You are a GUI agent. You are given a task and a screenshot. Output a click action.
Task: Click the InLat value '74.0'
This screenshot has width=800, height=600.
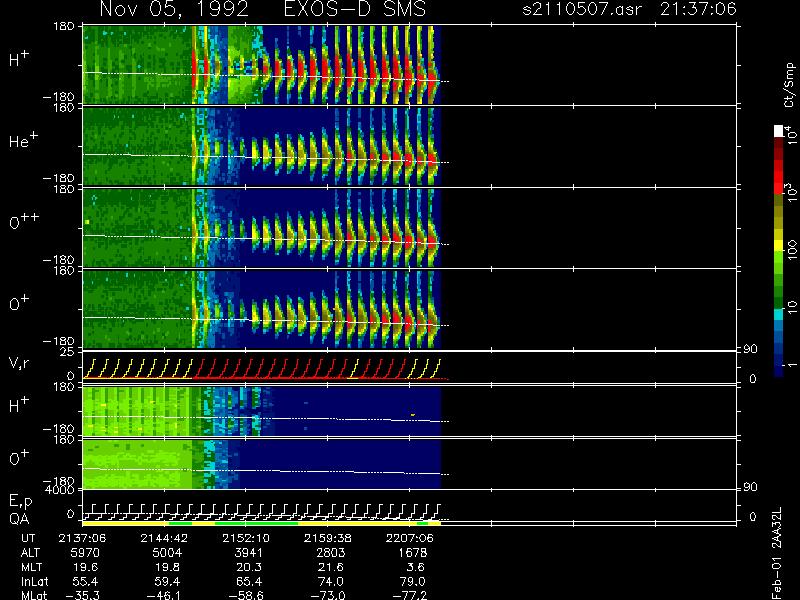(x=330, y=581)
